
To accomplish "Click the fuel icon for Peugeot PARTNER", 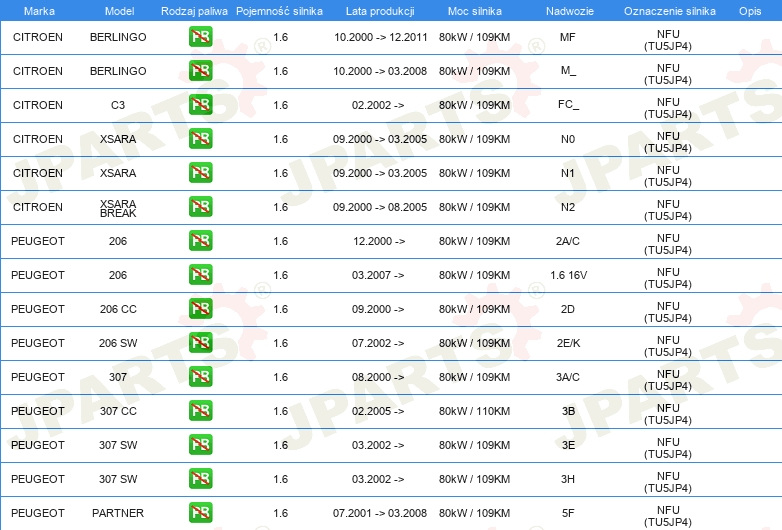I will pyautogui.click(x=200, y=513).
